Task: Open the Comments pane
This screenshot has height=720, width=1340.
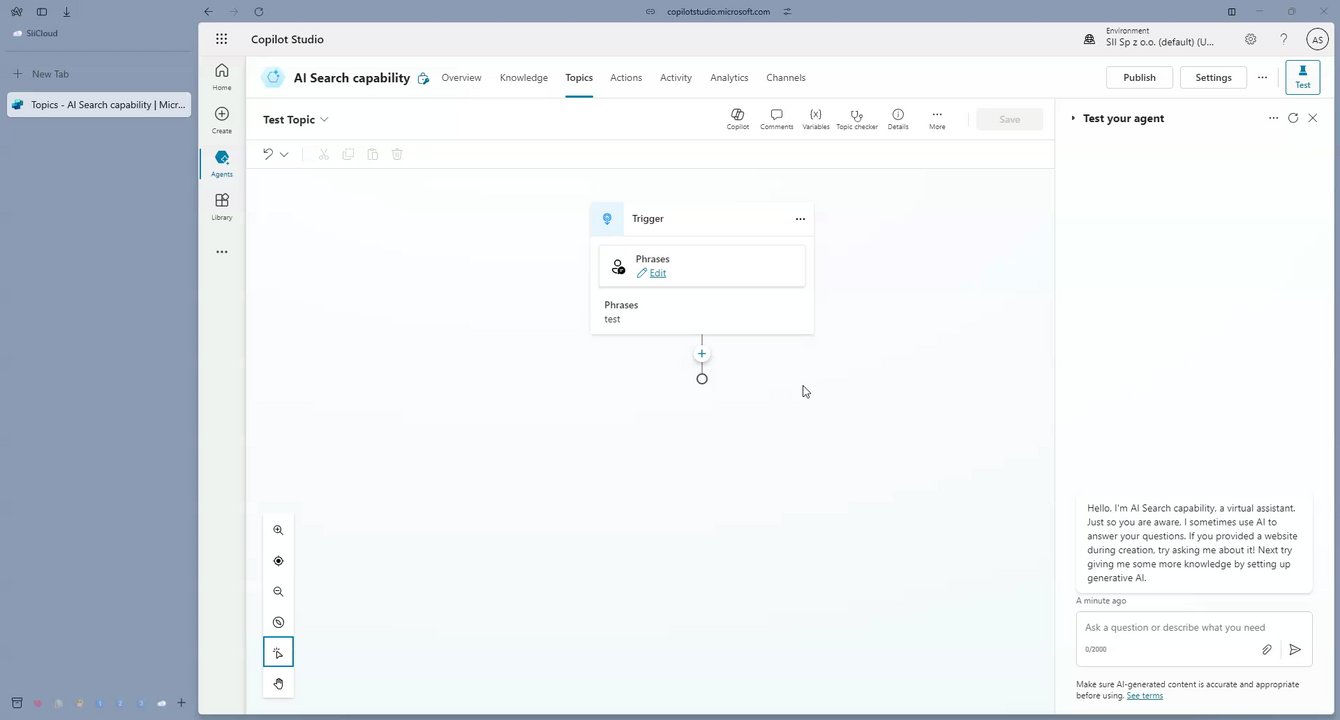Action: click(x=776, y=119)
